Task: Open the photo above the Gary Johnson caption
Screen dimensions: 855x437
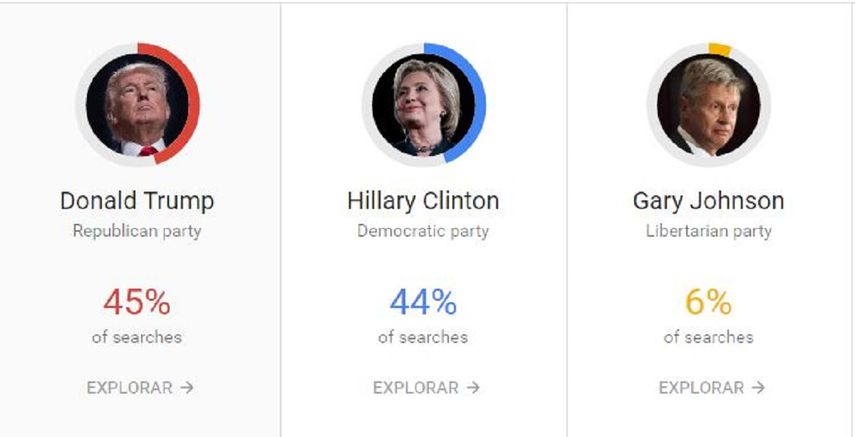Action: pos(708,105)
